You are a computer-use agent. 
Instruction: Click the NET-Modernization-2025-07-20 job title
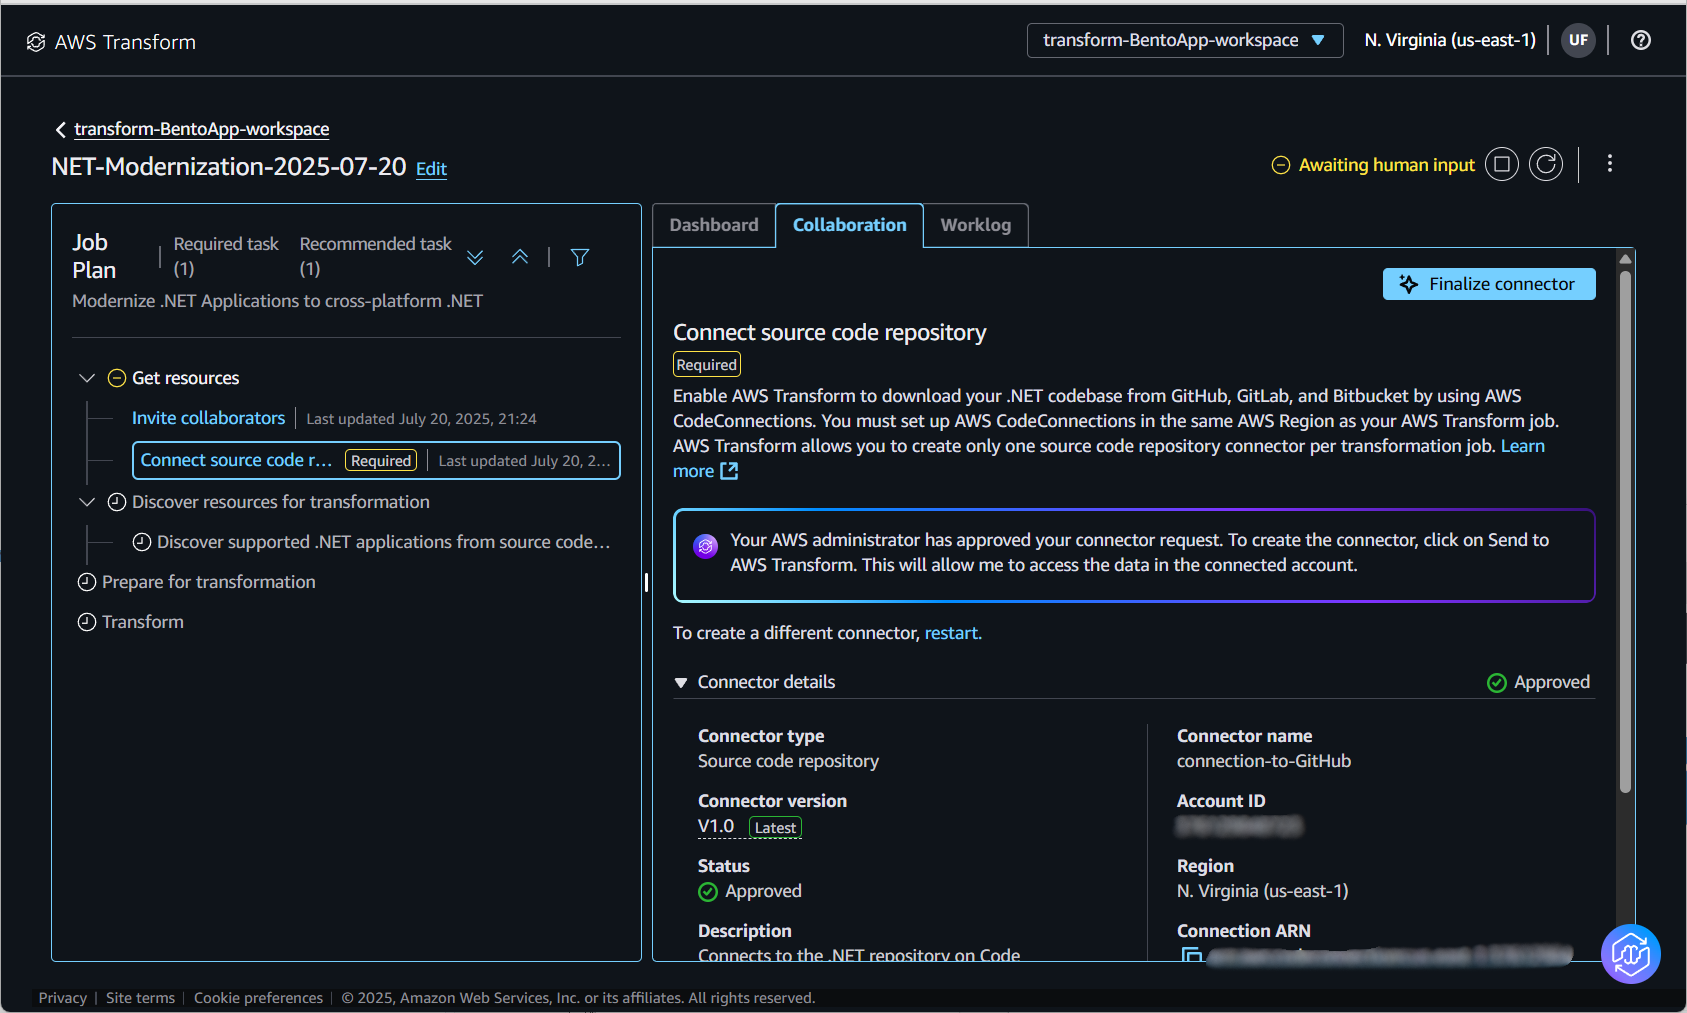[x=229, y=166]
